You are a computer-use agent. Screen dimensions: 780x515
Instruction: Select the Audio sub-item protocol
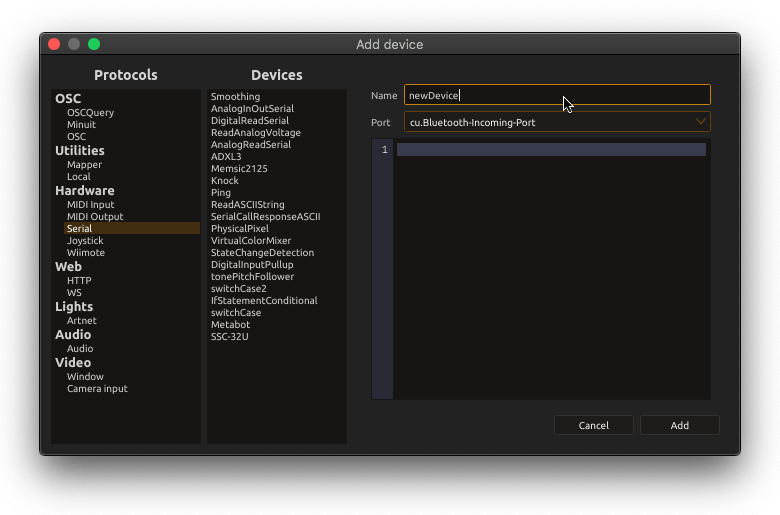point(80,348)
